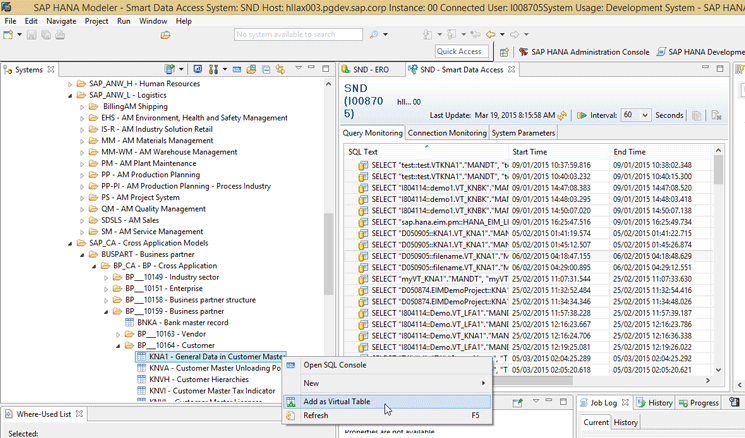Click the search toolbar icon
This screenshot has width=745, height=438.
click(374, 34)
